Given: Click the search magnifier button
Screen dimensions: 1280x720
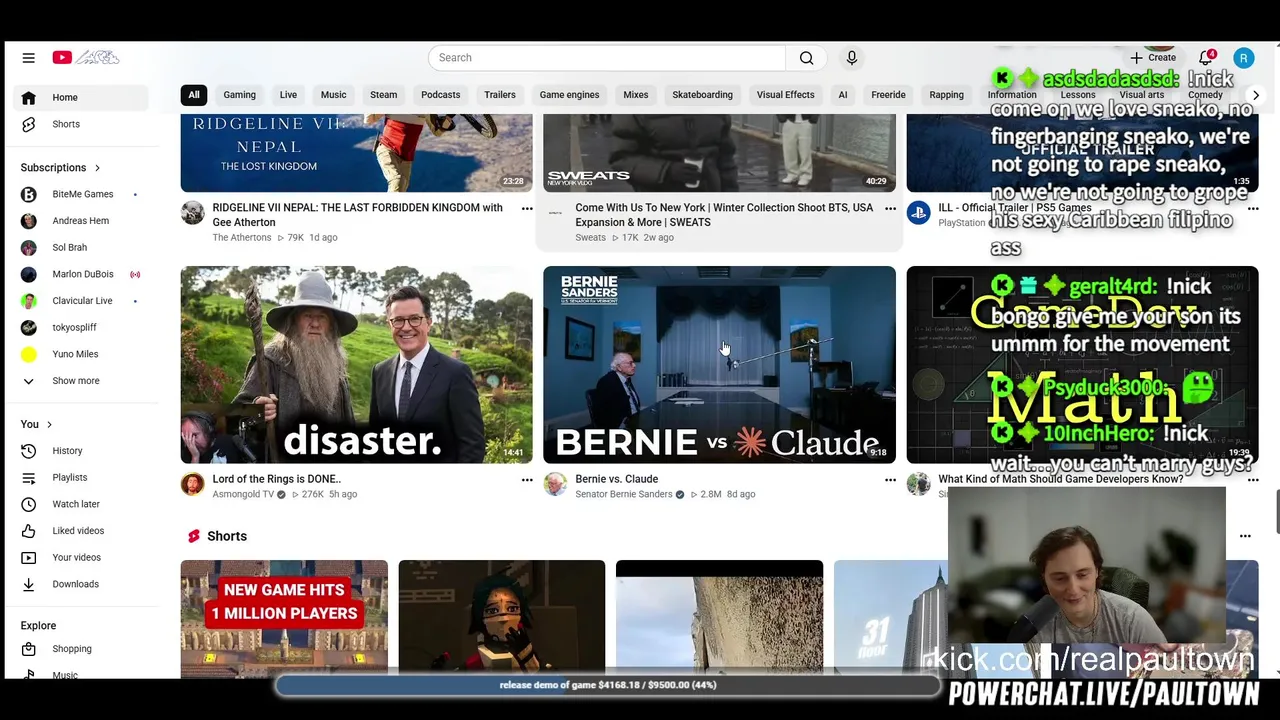Looking at the screenshot, I should [x=806, y=58].
